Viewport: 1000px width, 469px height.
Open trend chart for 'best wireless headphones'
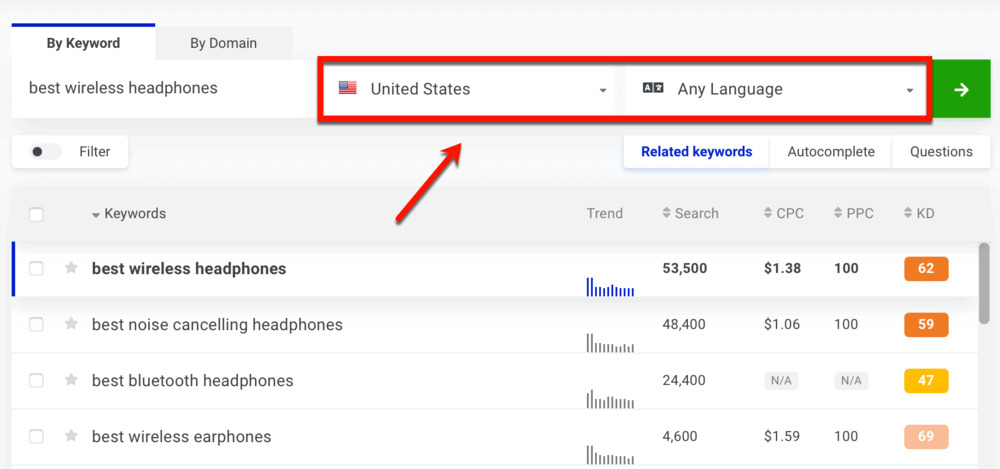pyautogui.click(x=610, y=287)
